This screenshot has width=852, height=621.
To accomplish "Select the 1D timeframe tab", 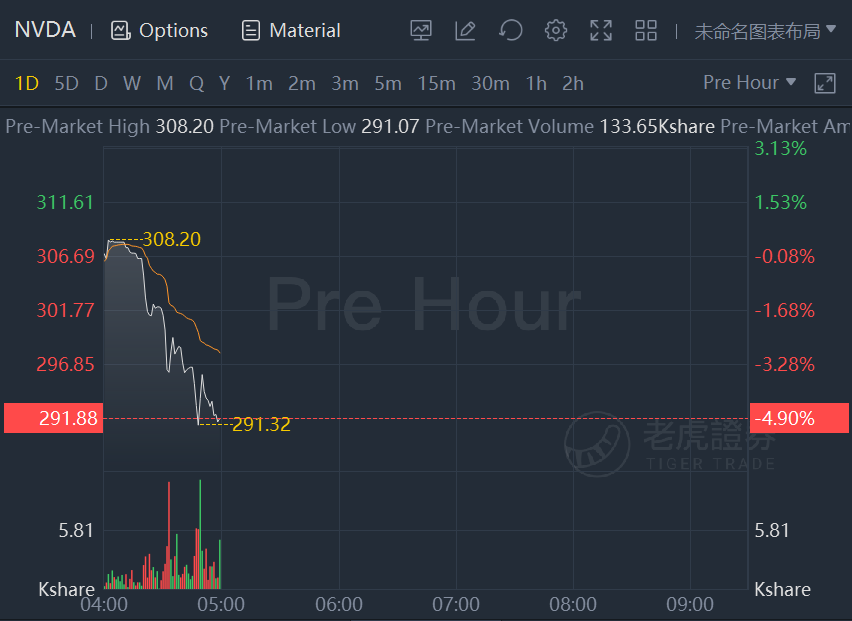I will click(x=27, y=84).
